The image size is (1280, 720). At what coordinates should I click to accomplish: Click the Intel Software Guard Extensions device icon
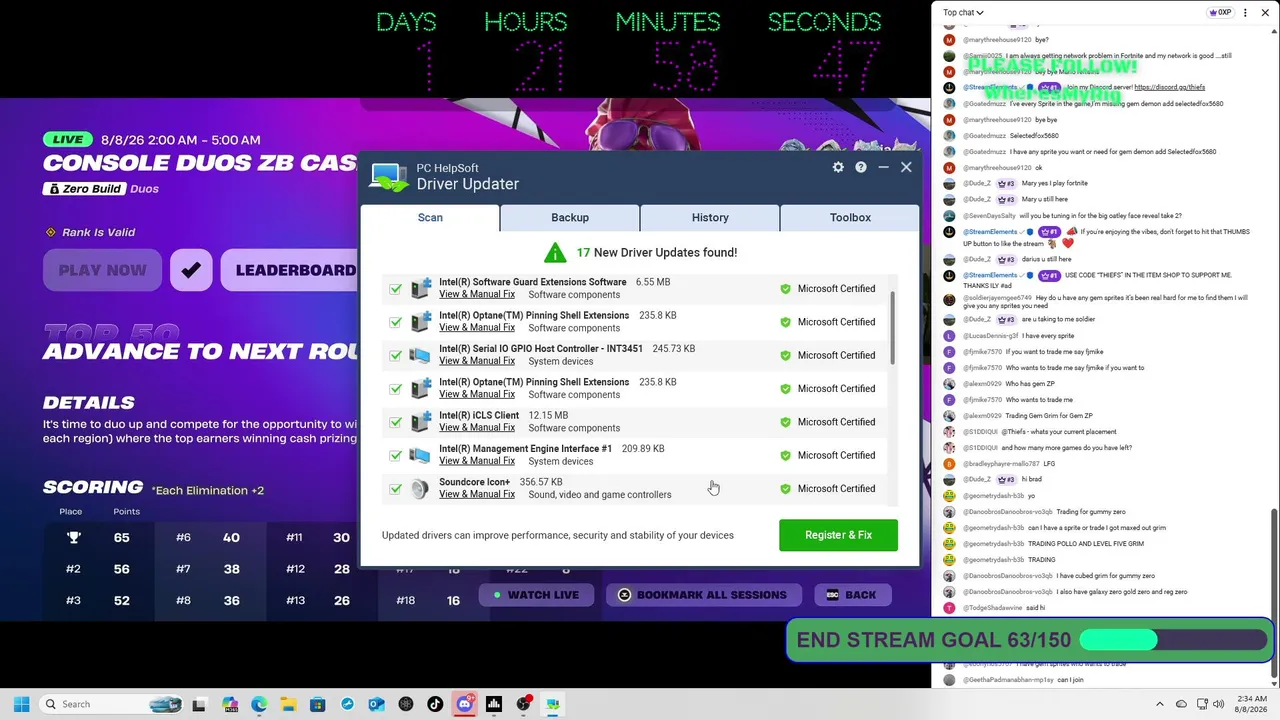coord(420,288)
